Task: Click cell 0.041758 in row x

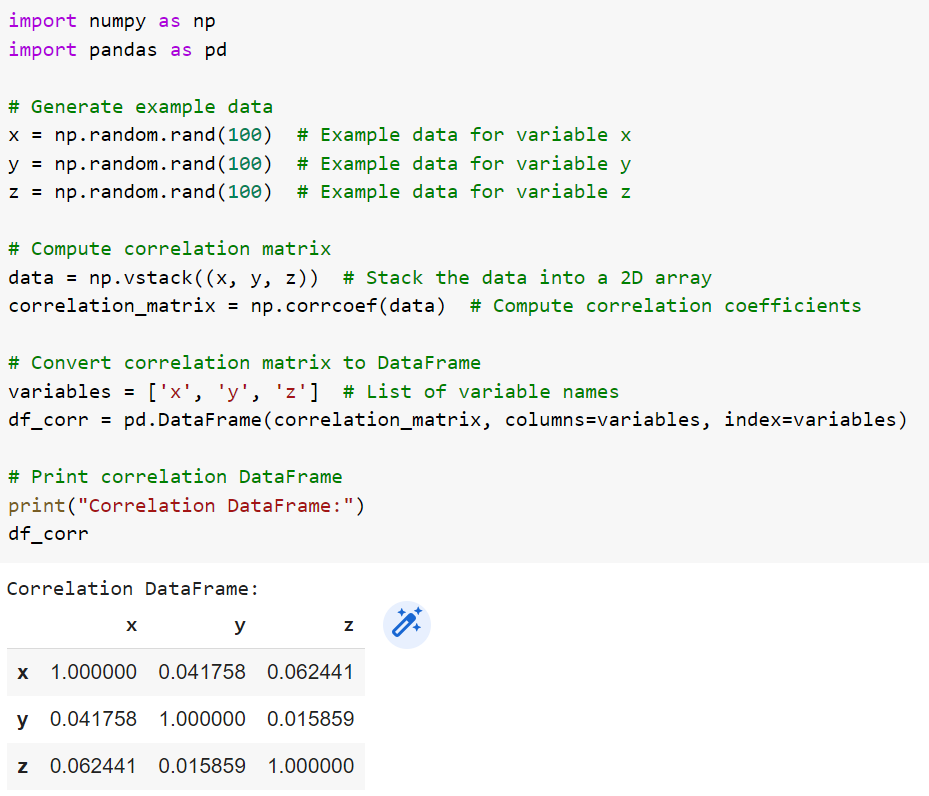Action: point(202,672)
